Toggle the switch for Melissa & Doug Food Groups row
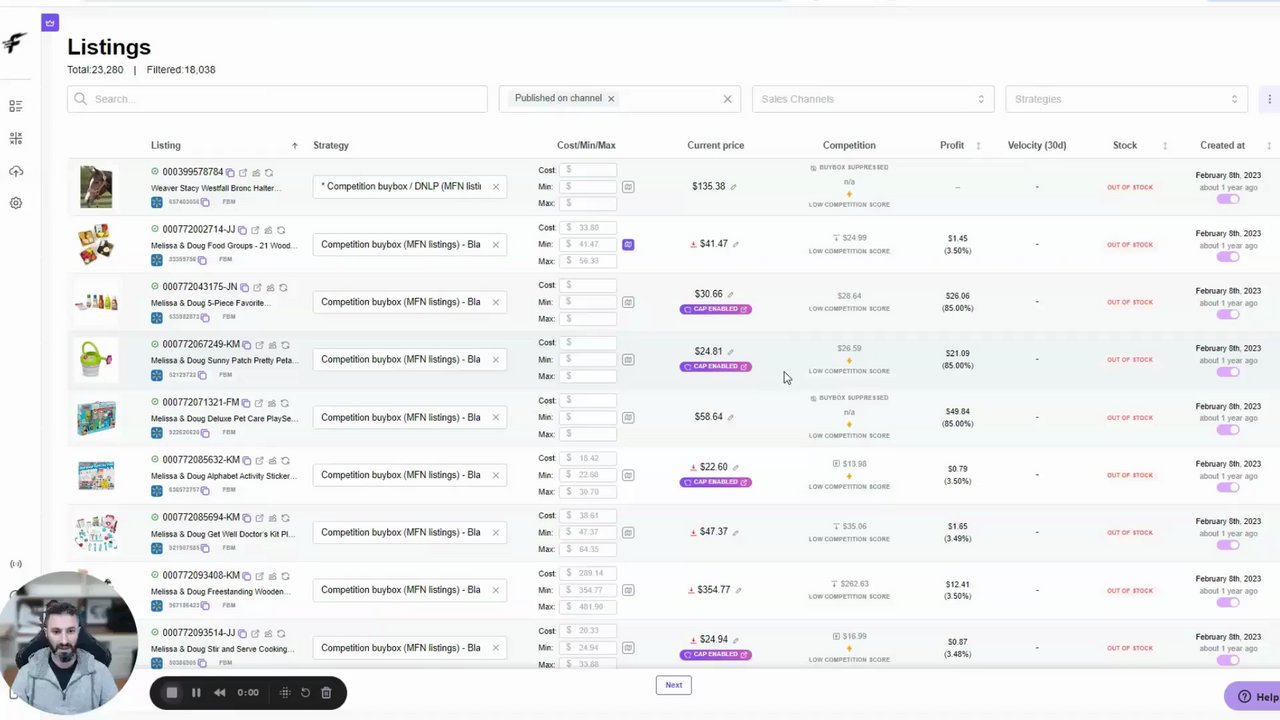 pyautogui.click(x=1228, y=257)
